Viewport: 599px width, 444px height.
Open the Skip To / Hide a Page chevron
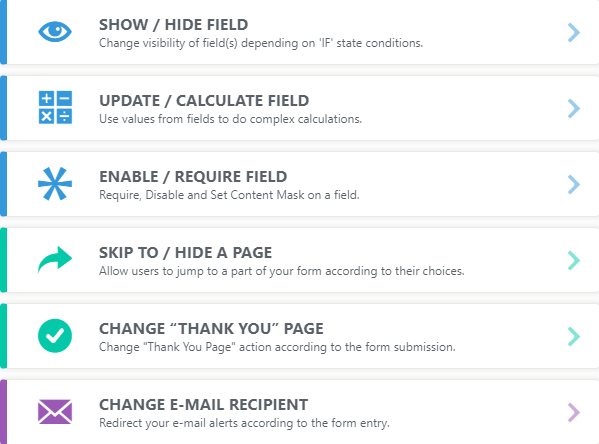pos(573,261)
